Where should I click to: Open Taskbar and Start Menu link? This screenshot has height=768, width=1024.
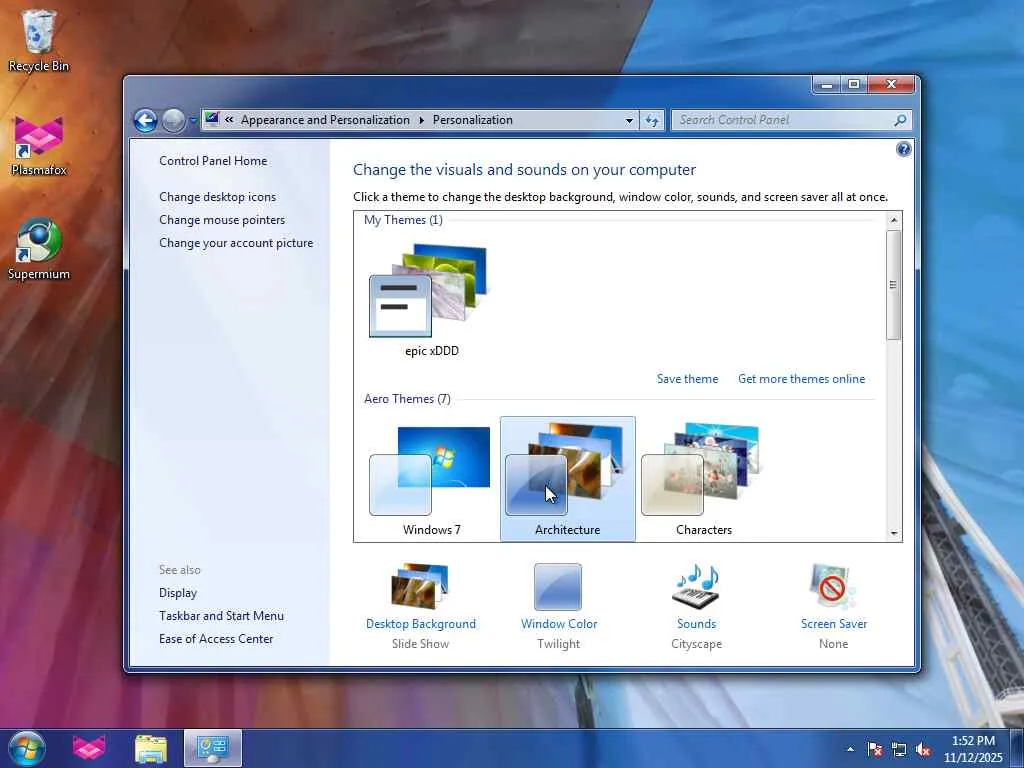(221, 615)
